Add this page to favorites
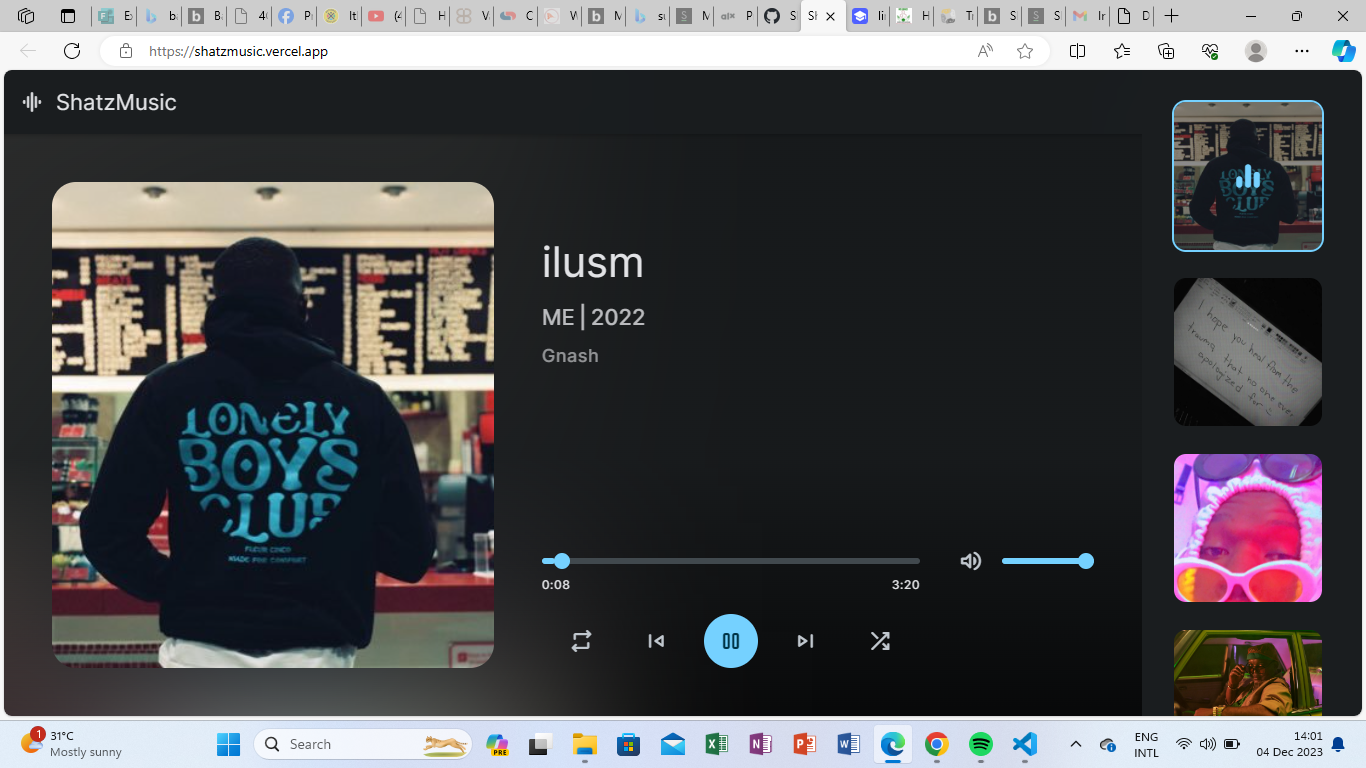Image resolution: width=1366 pixels, height=768 pixels. (1025, 51)
